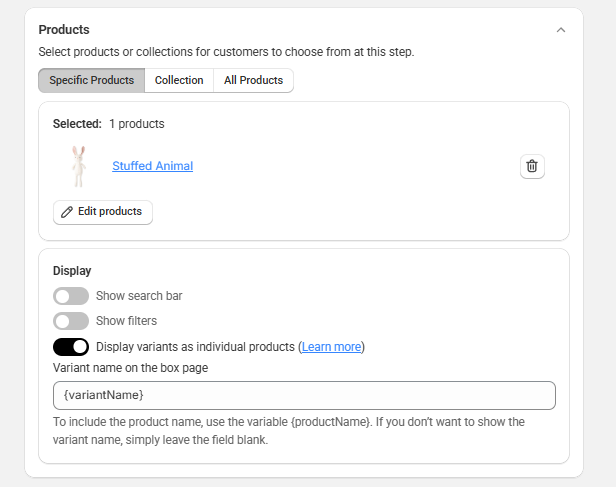
Task: Click the Display section heading
Action: 72,271
